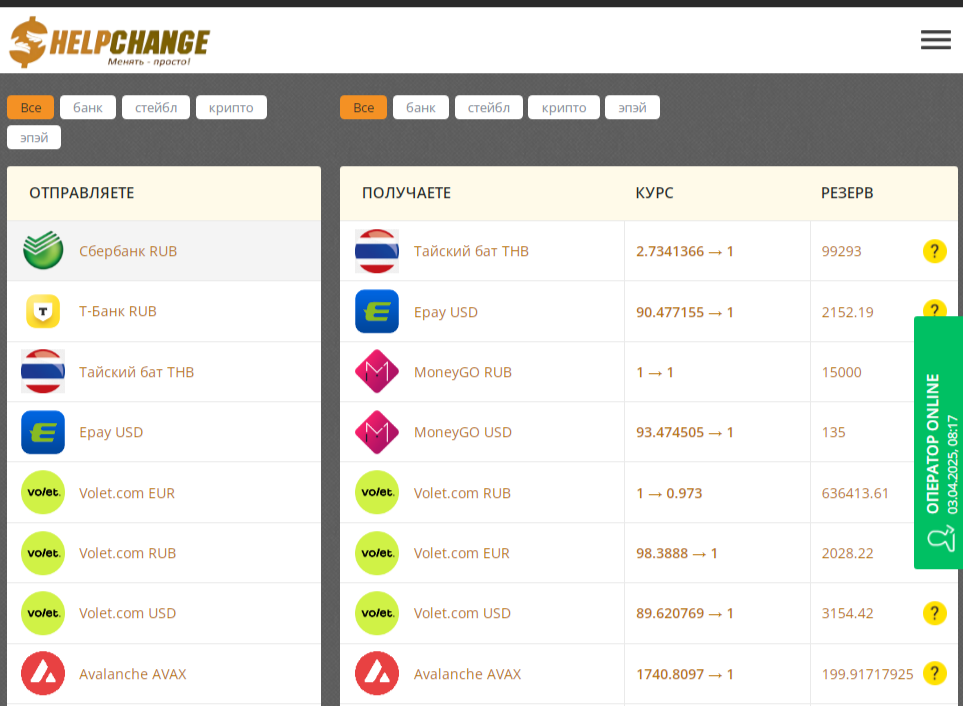
Task: Choose Т-Банк RUB to send
Action: [164, 311]
